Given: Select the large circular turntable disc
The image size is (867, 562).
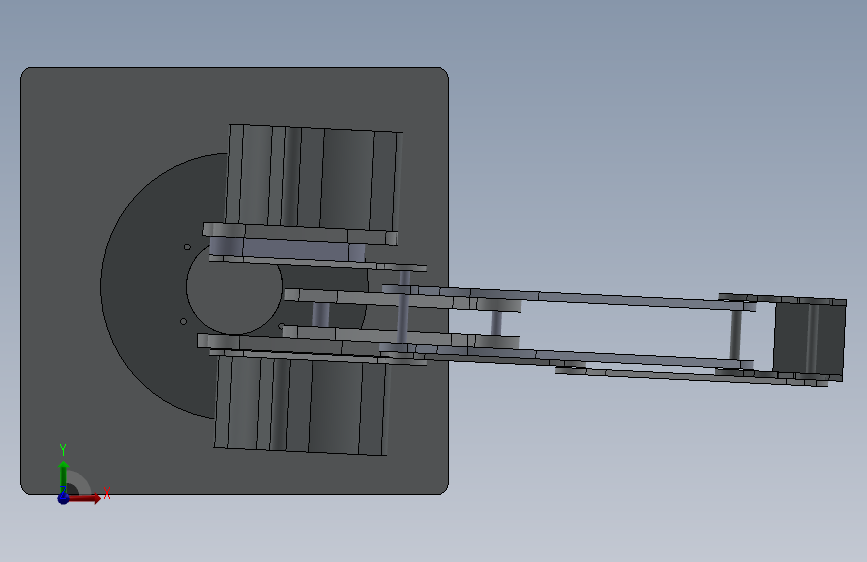Looking at the screenshot, I should [x=144, y=288].
